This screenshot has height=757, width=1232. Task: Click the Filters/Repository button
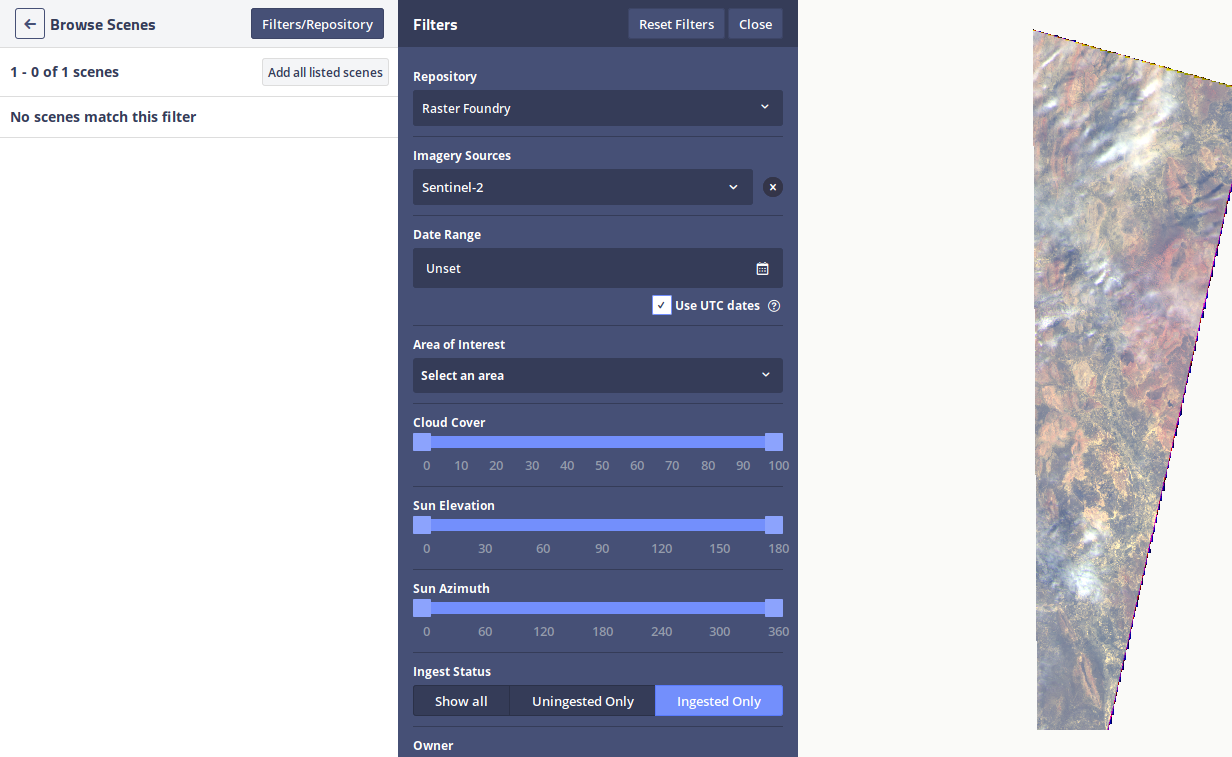tap(317, 24)
